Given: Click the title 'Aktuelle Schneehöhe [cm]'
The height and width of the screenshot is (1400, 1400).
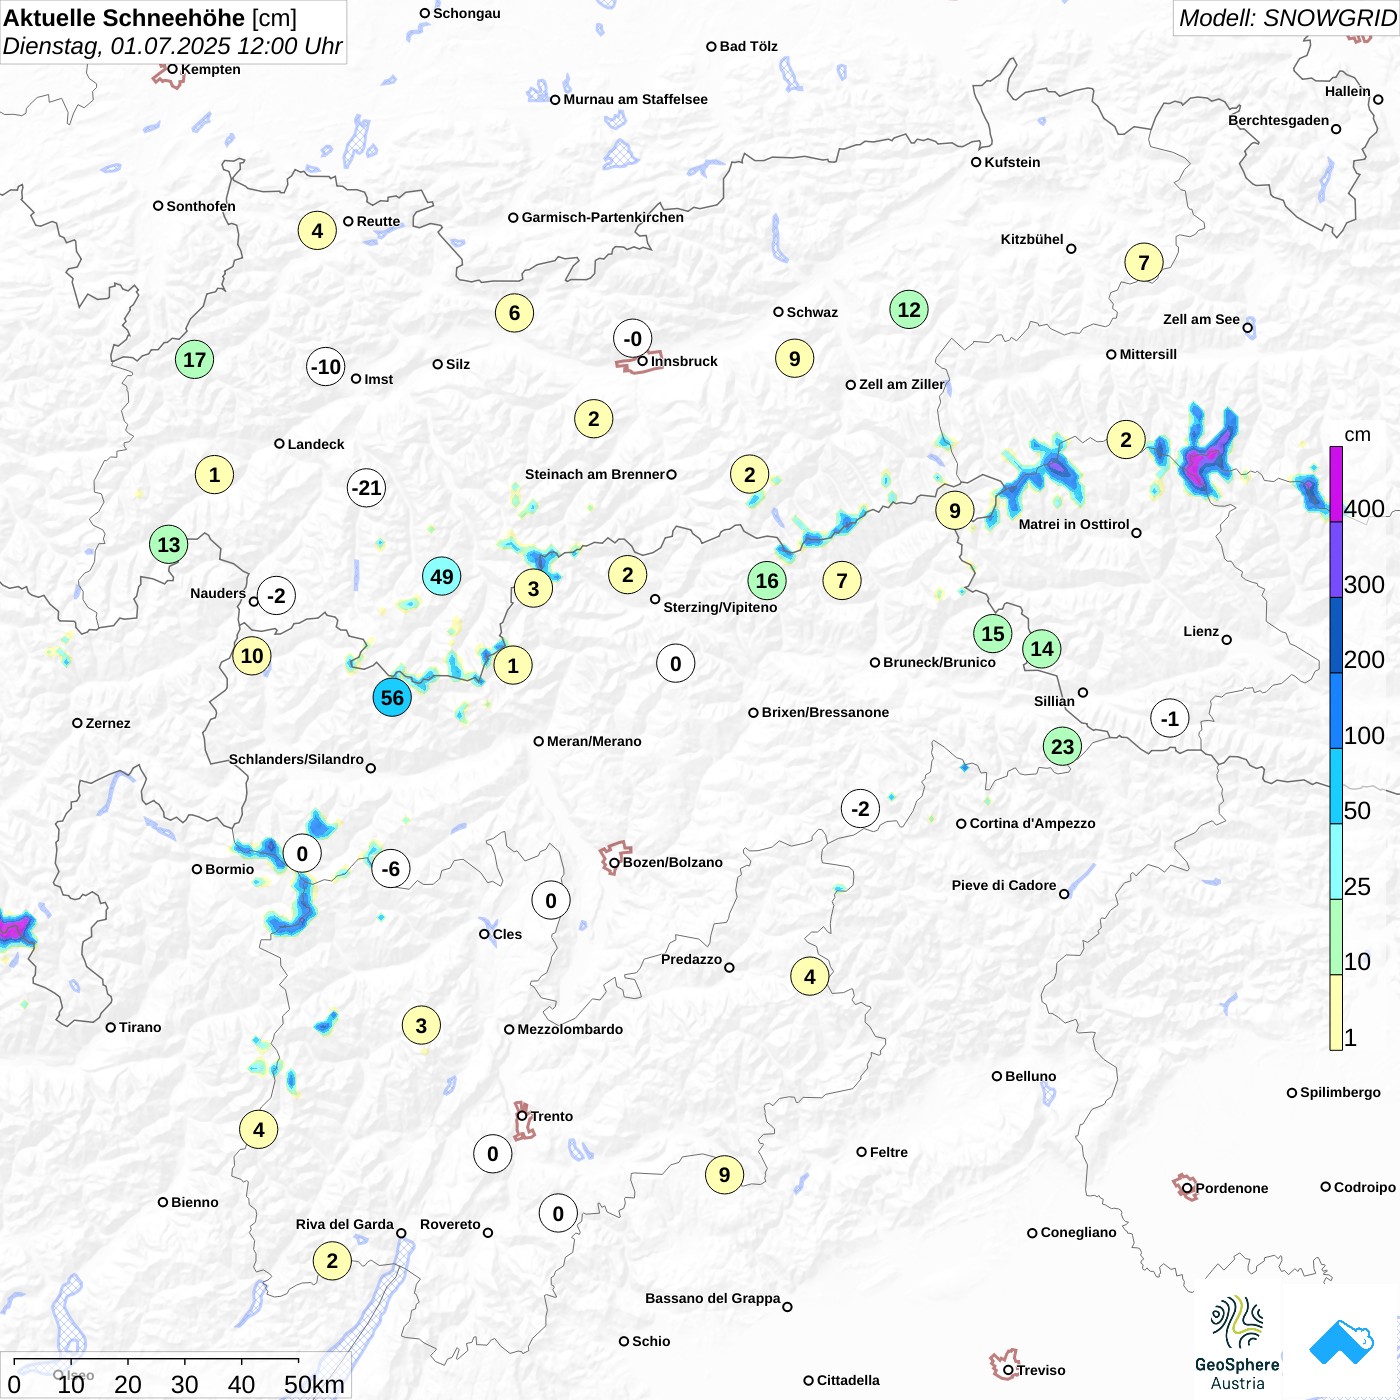Looking at the screenshot, I should [150, 18].
